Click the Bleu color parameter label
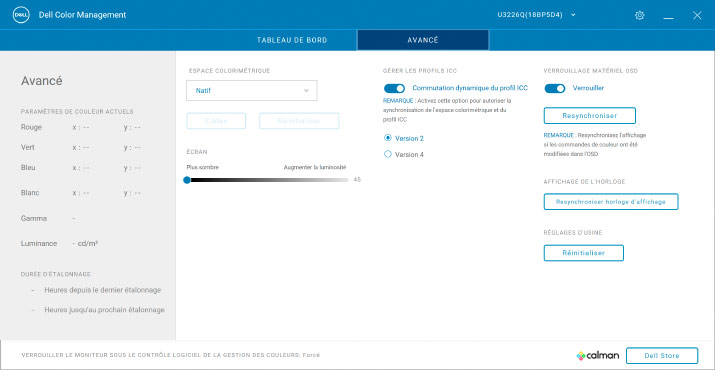The width and height of the screenshot is (715, 370). pyautogui.click(x=28, y=167)
